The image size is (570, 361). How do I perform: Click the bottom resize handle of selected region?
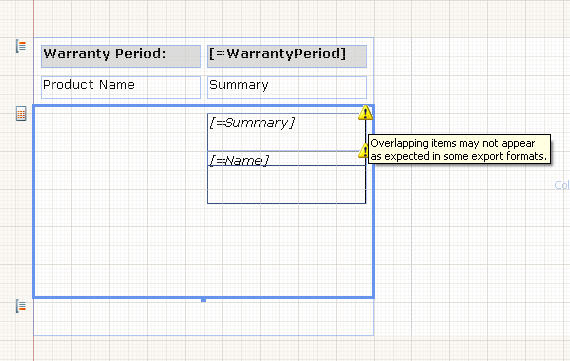204,300
